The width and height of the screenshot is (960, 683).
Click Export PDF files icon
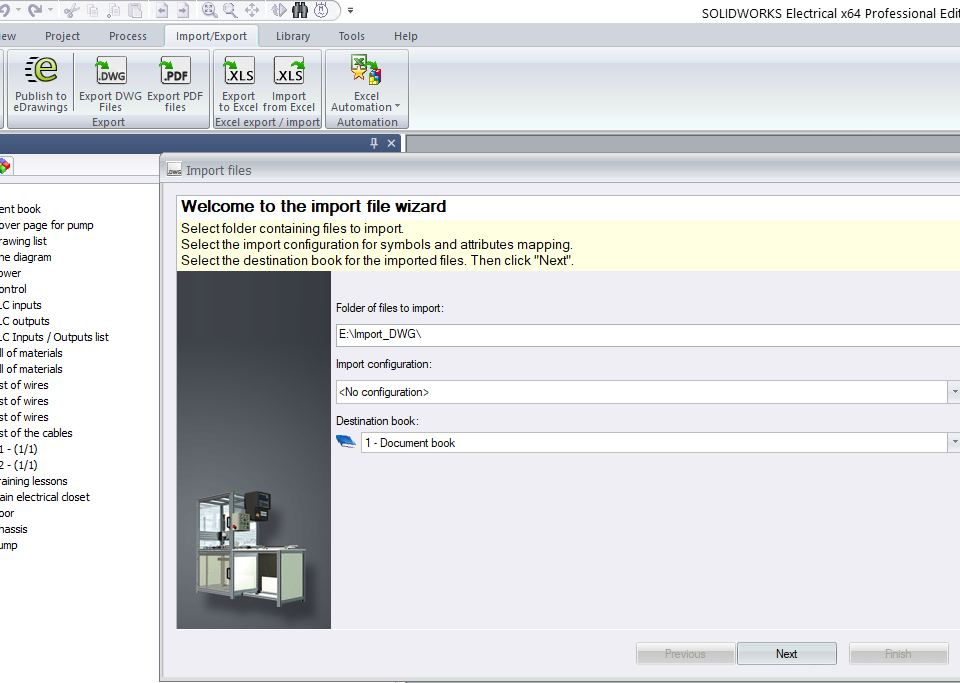pyautogui.click(x=175, y=84)
